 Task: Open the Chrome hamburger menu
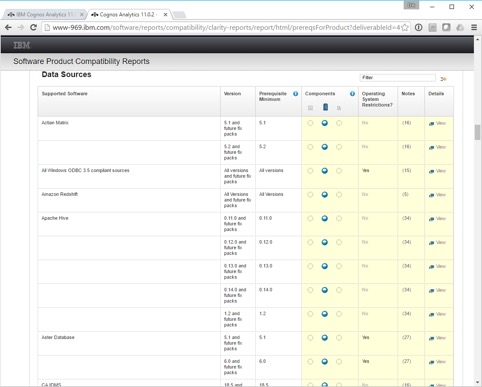pyautogui.click(x=474, y=27)
